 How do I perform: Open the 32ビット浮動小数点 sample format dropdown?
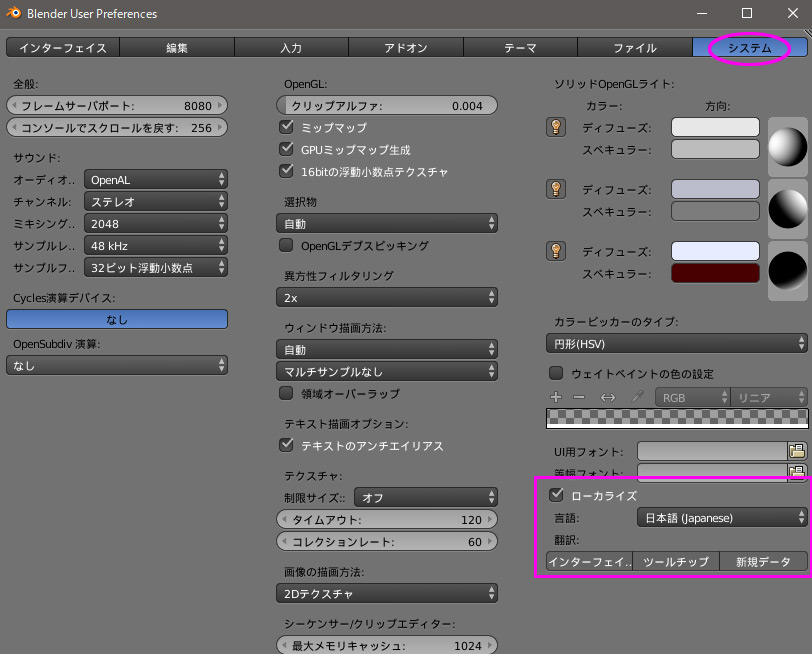(156, 268)
